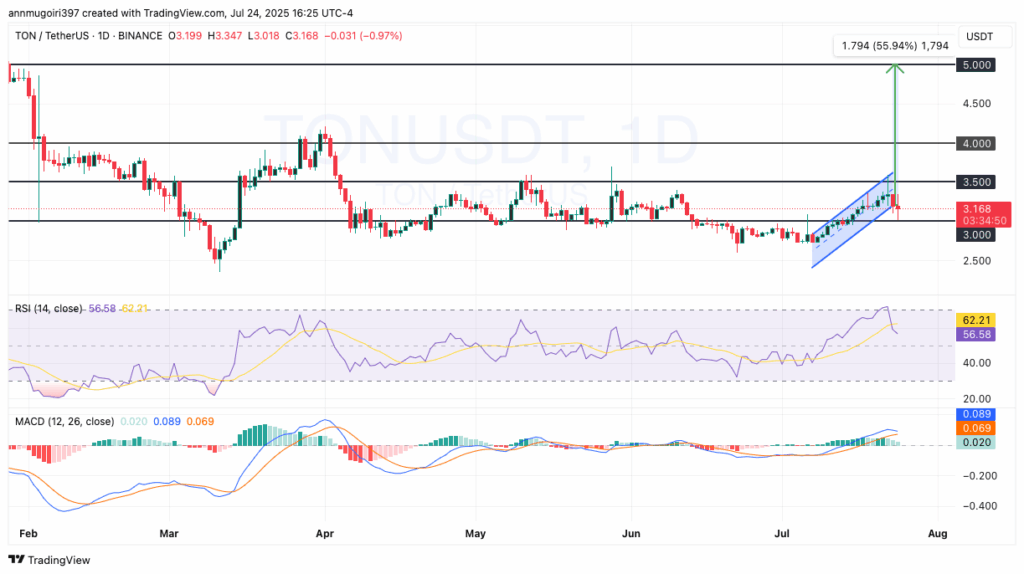
Task: Click the 5.000 horizontal line price label
Action: point(976,65)
